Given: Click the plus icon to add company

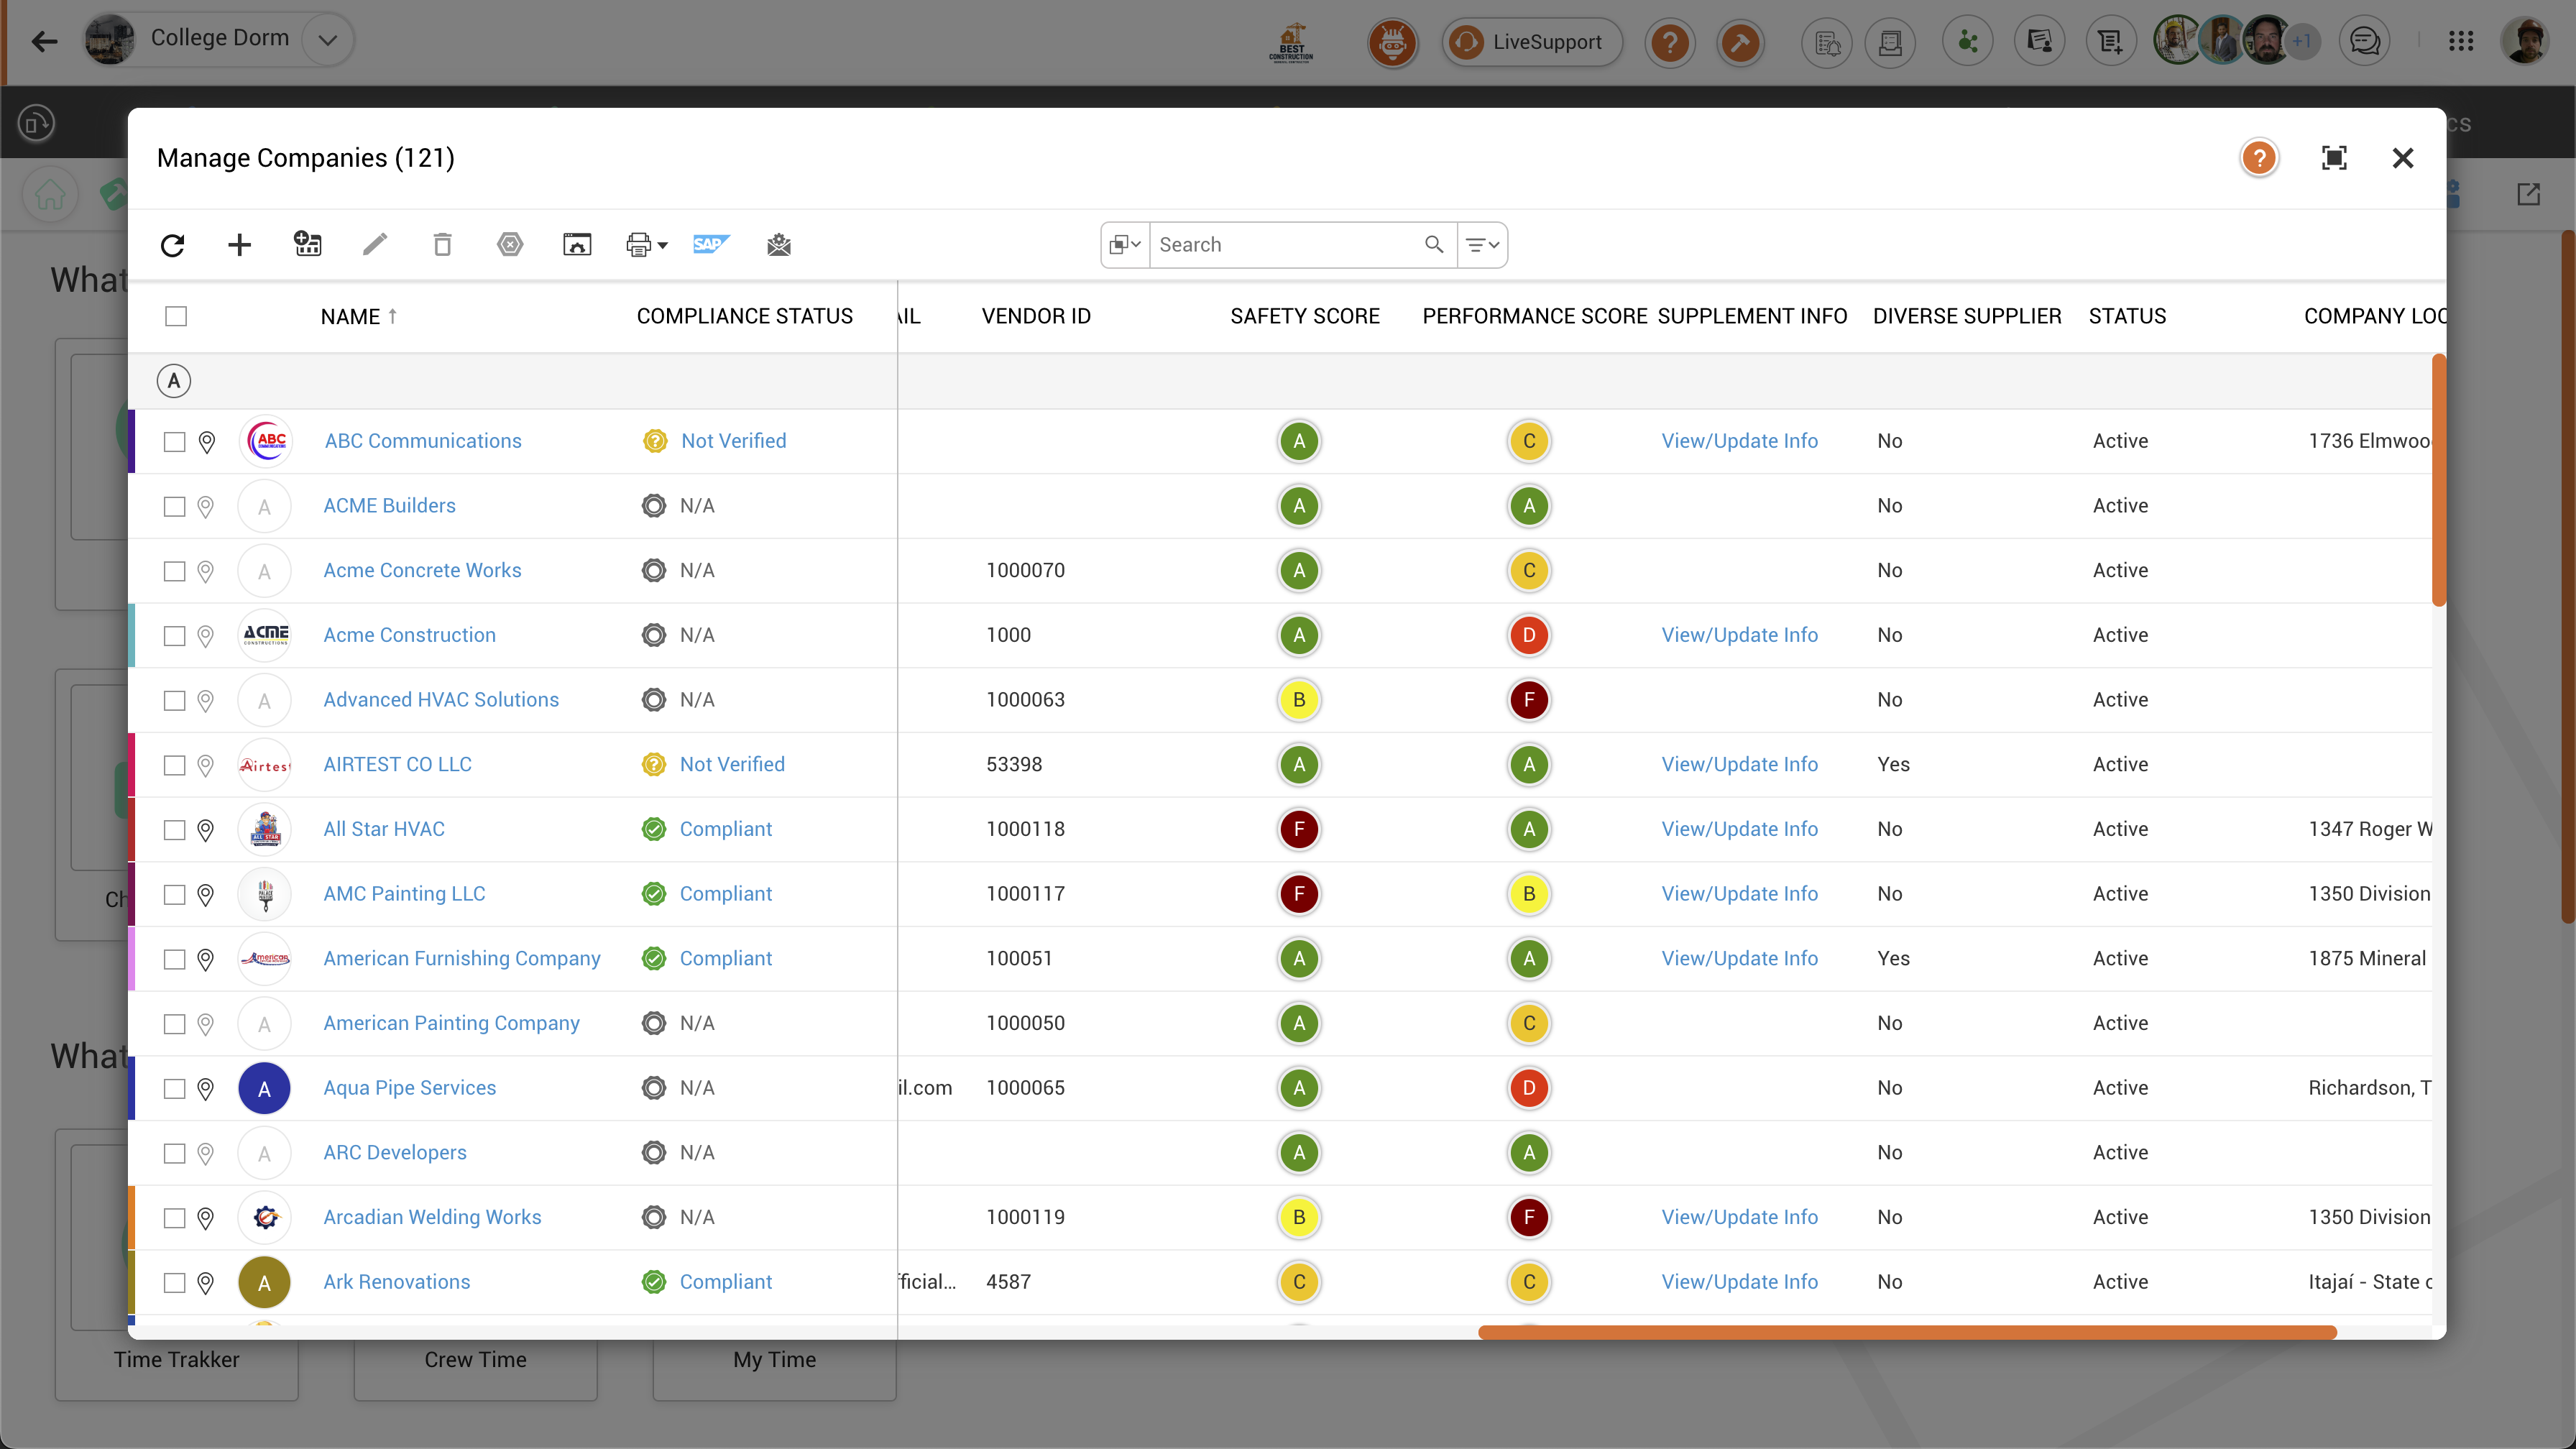Looking at the screenshot, I should tap(239, 245).
